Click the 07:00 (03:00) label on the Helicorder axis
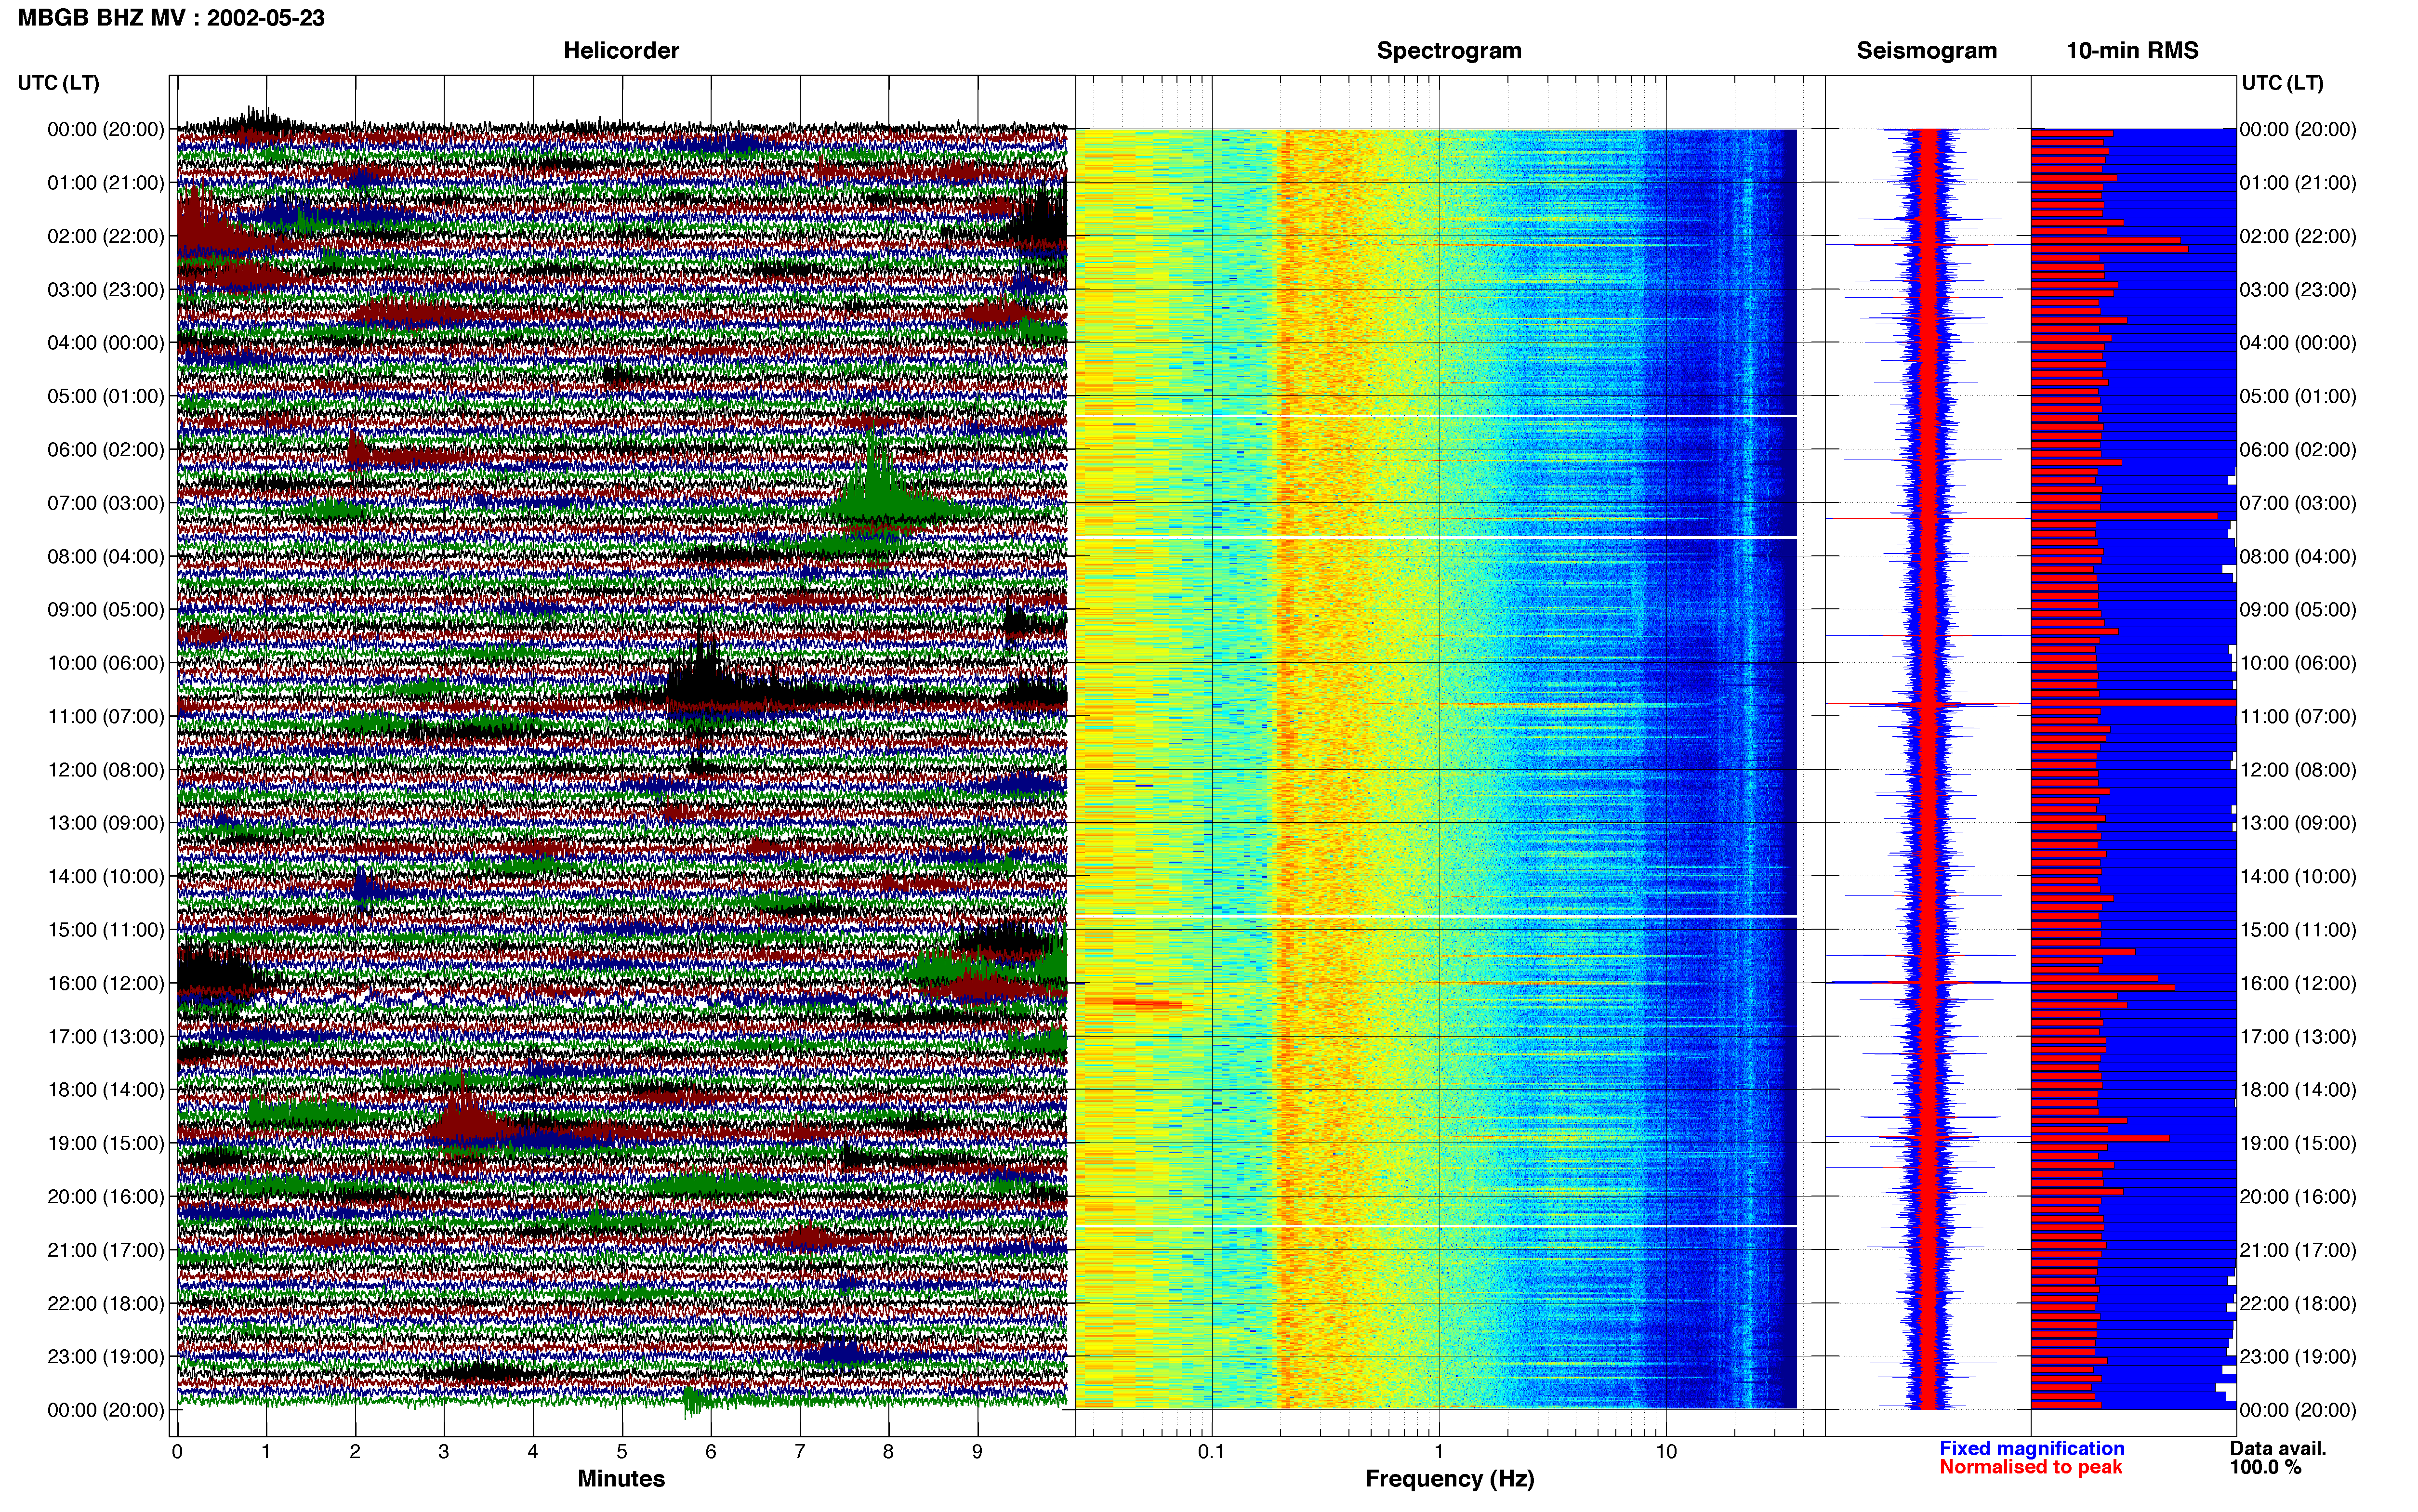2418x1512 pixels. click(x=106, y=503)
